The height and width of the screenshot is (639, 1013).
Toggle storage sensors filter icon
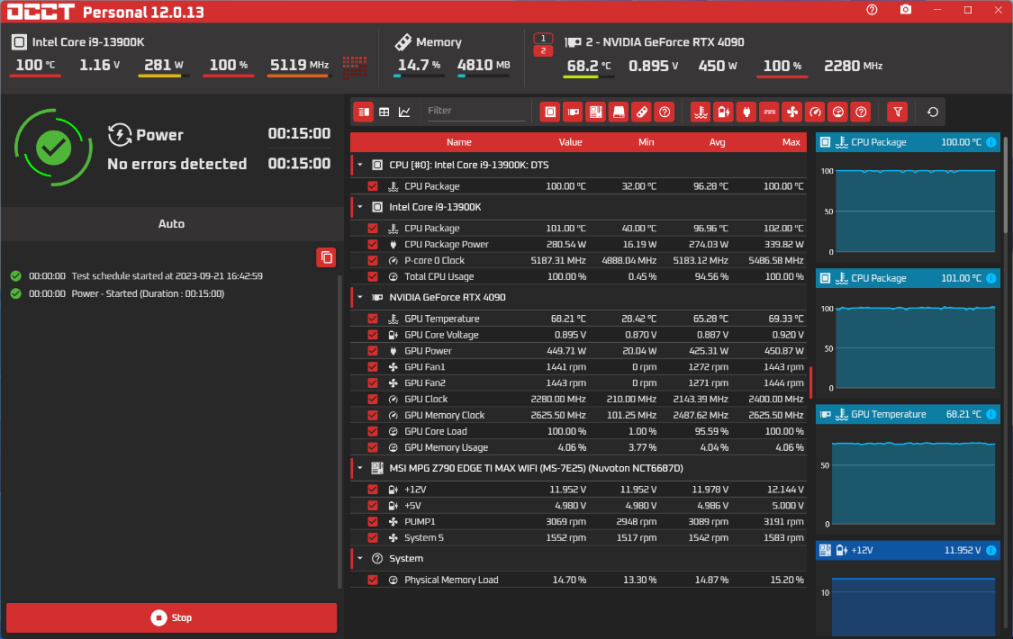tap(619, 112)
